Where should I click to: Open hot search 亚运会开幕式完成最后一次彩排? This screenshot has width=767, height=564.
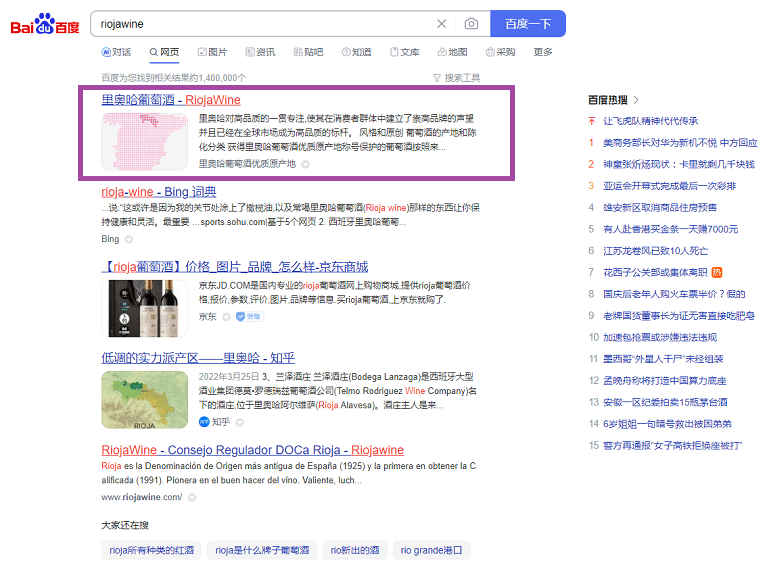point(669,186)
